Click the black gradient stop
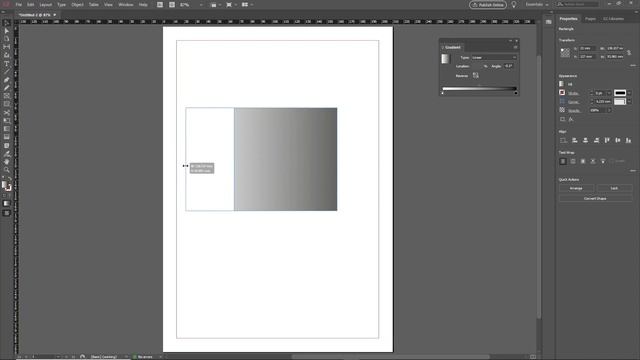The height and width of the screenshot is (360, 640). (516, 93)
